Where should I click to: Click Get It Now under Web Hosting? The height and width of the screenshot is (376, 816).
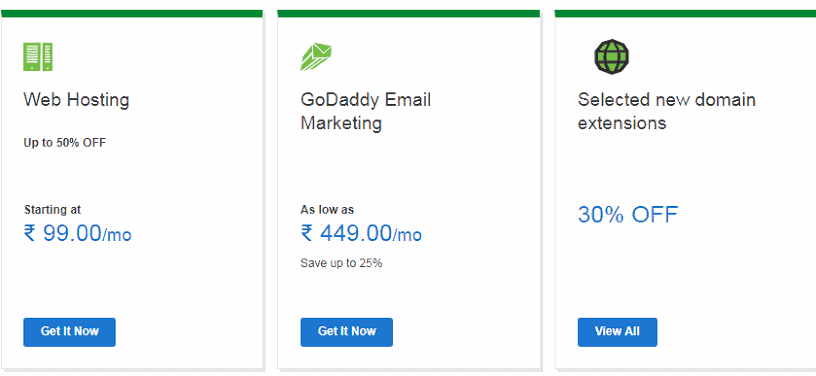69,332
